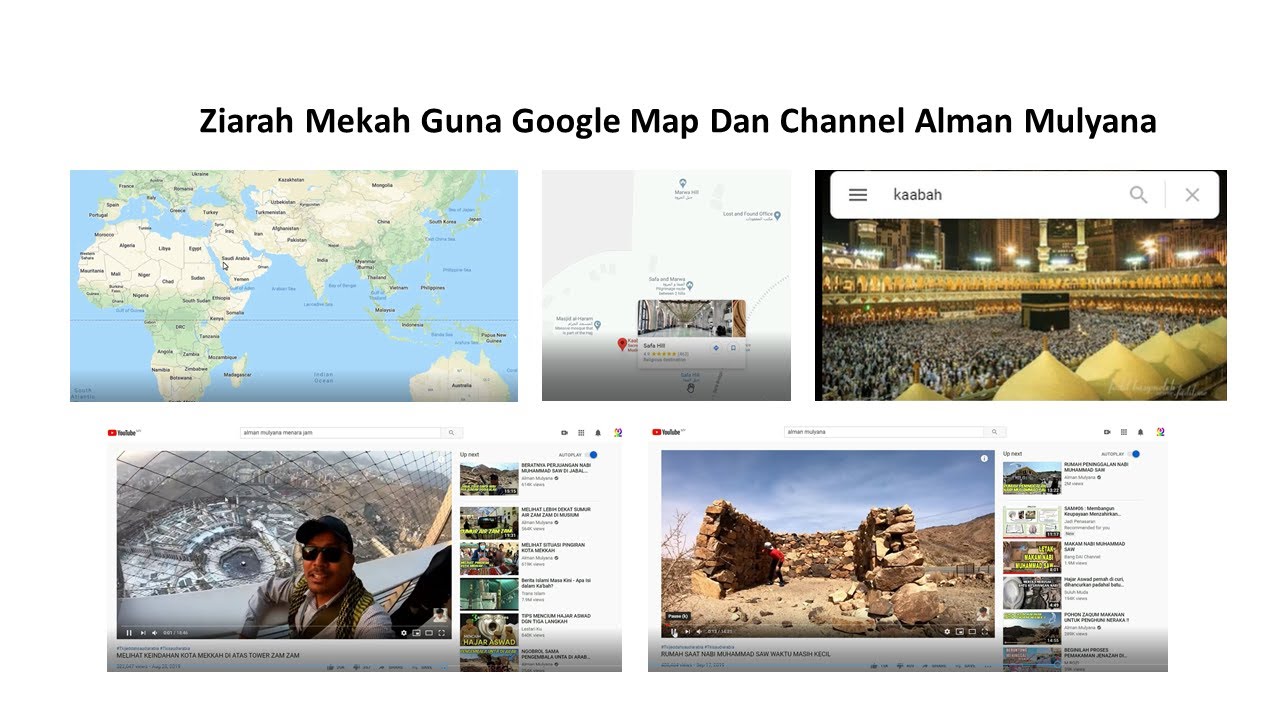Screen dimensions: 1280x720
Task: Toggle Autoplay in the Rumah Nabi window
Action: [1133, 454]
